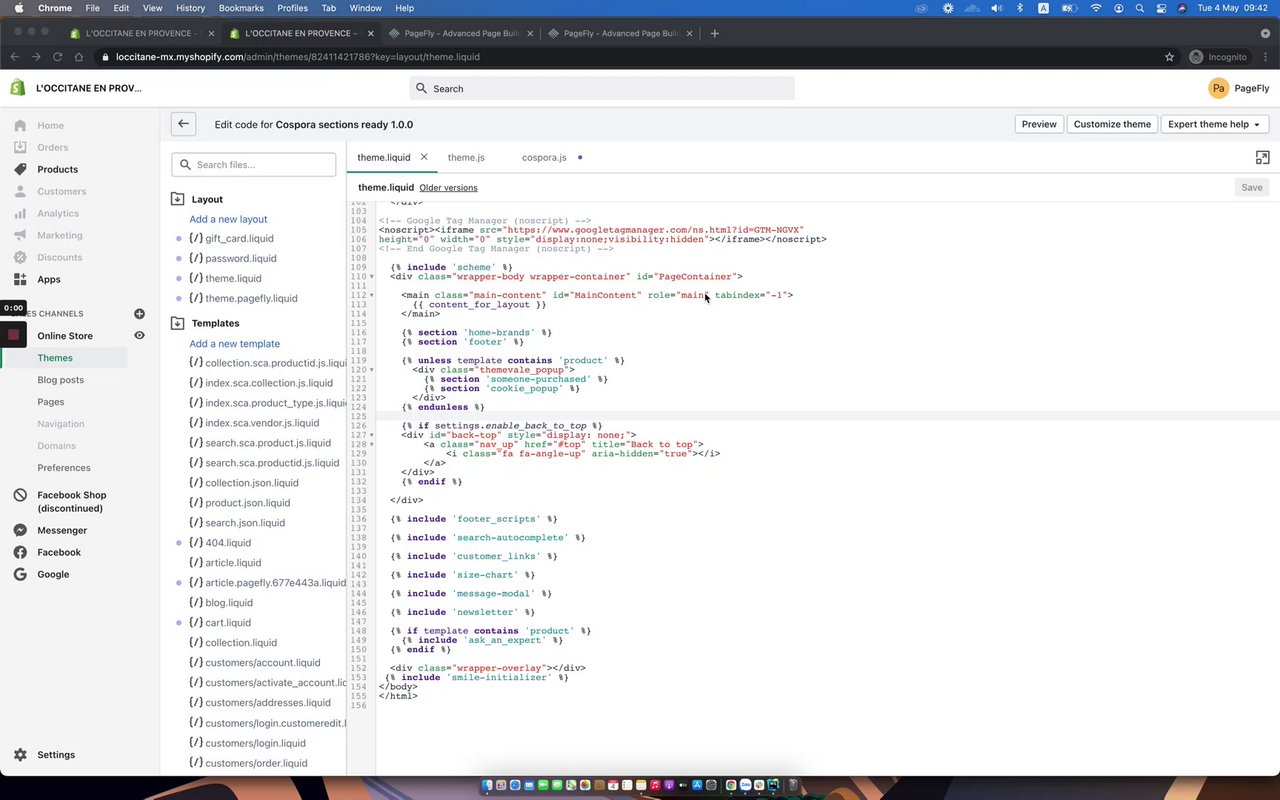Fold code at line 110
The width and height of the screenshot is (1280, 800).
[372, 277]
